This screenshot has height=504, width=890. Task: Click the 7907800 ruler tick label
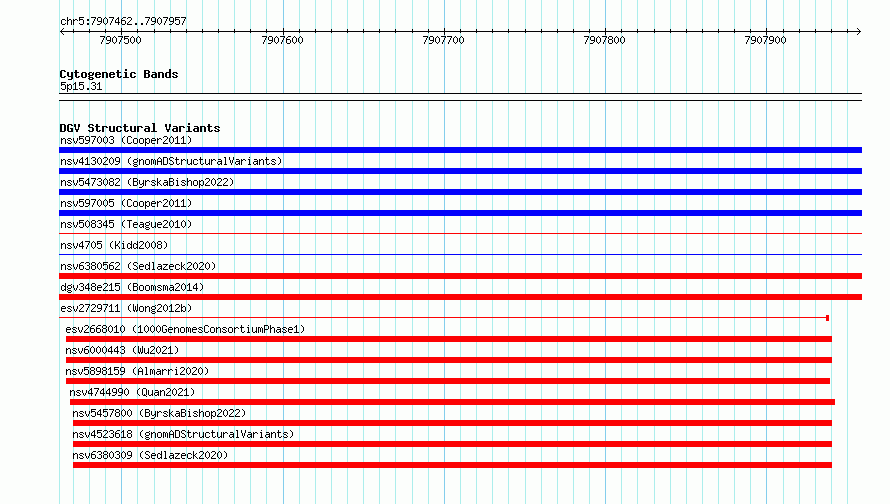click(604, 40)
